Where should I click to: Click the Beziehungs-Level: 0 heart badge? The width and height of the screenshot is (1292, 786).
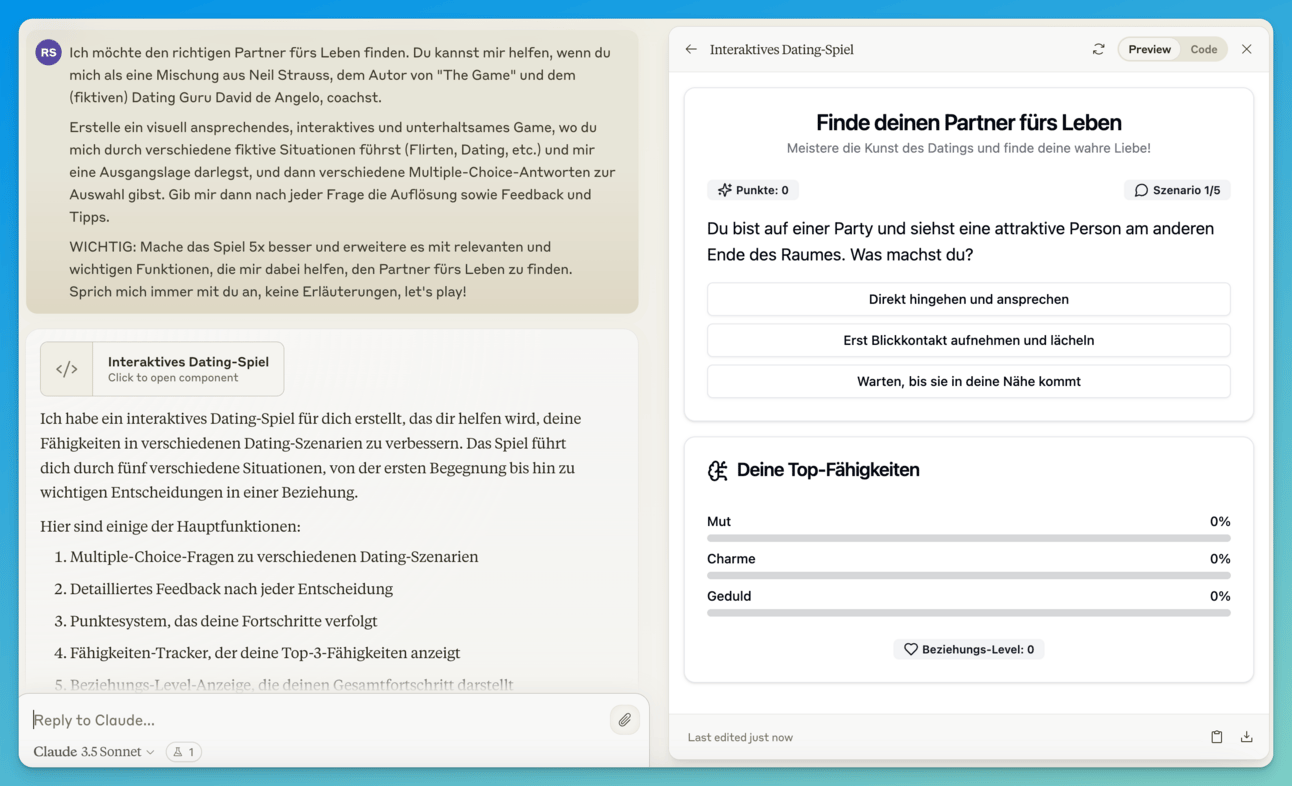click(x=968, y=649)
